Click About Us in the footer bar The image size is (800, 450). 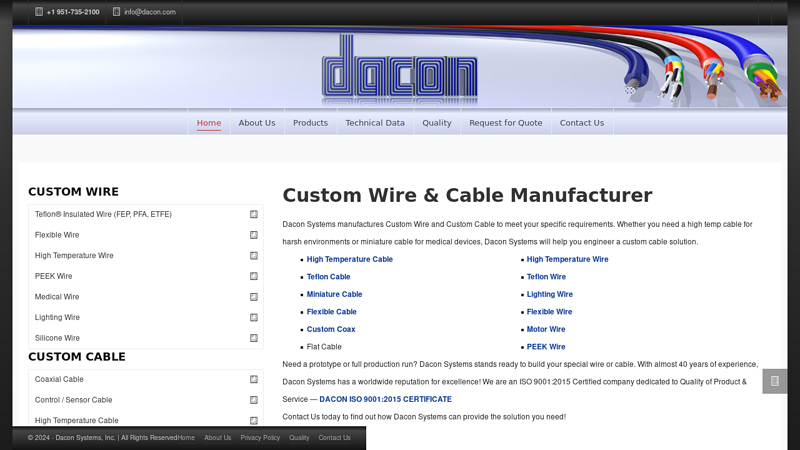pos(217,438)
